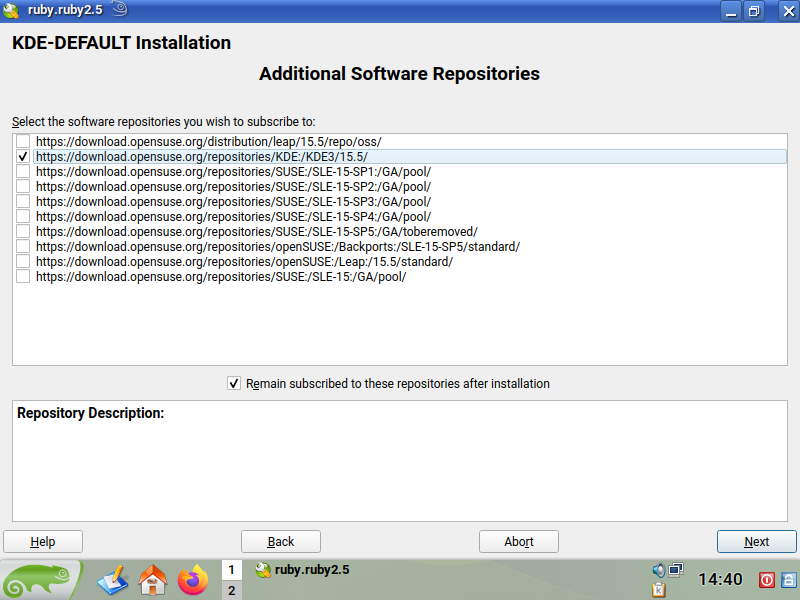Toggle Remain subscribed after installation checkbox

[234, 383]
